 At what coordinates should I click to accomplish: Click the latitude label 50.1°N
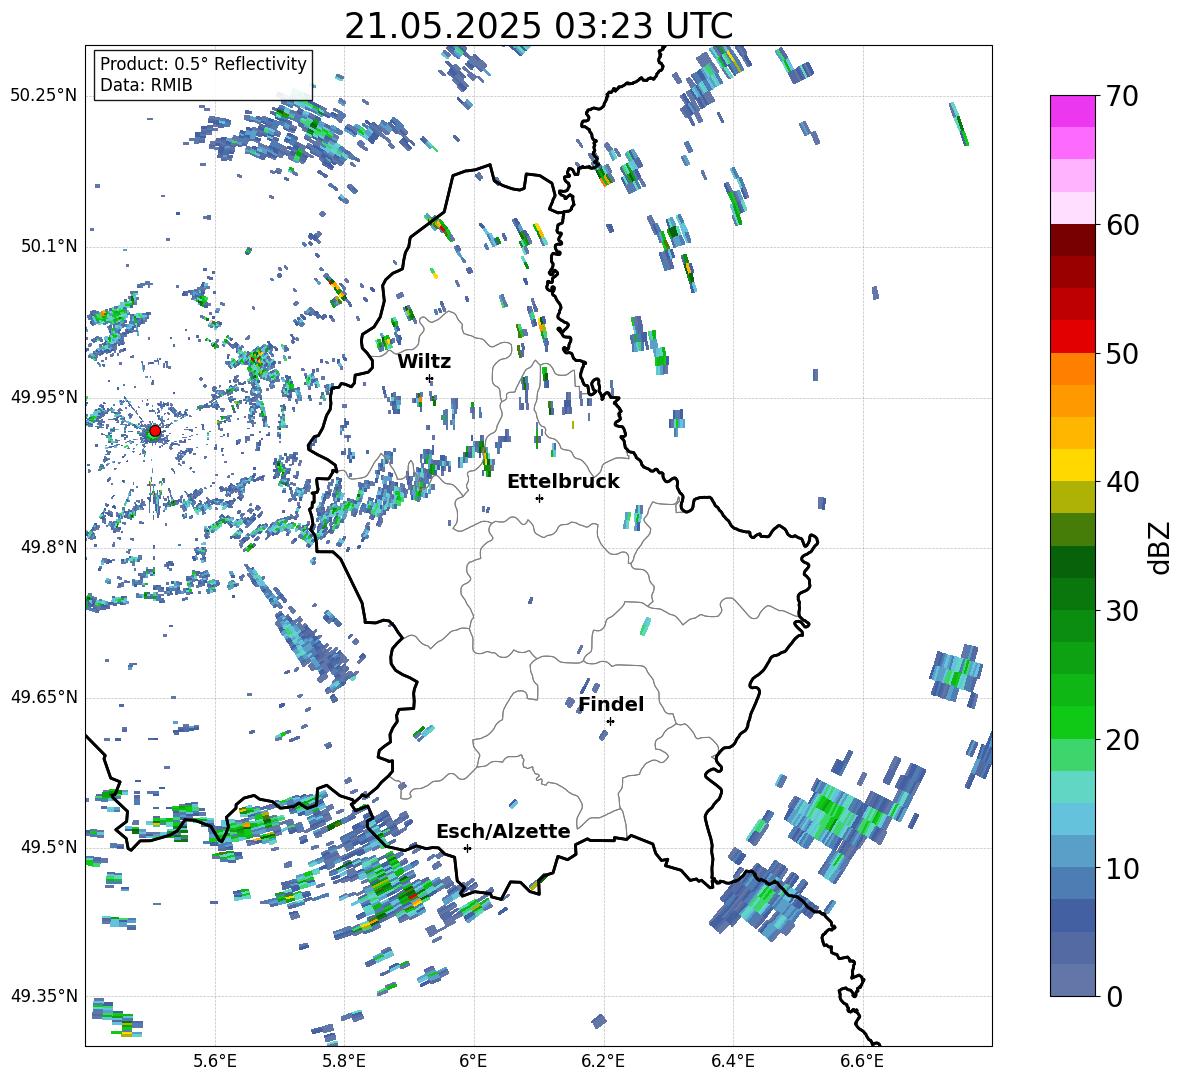(x=48, y=246)
